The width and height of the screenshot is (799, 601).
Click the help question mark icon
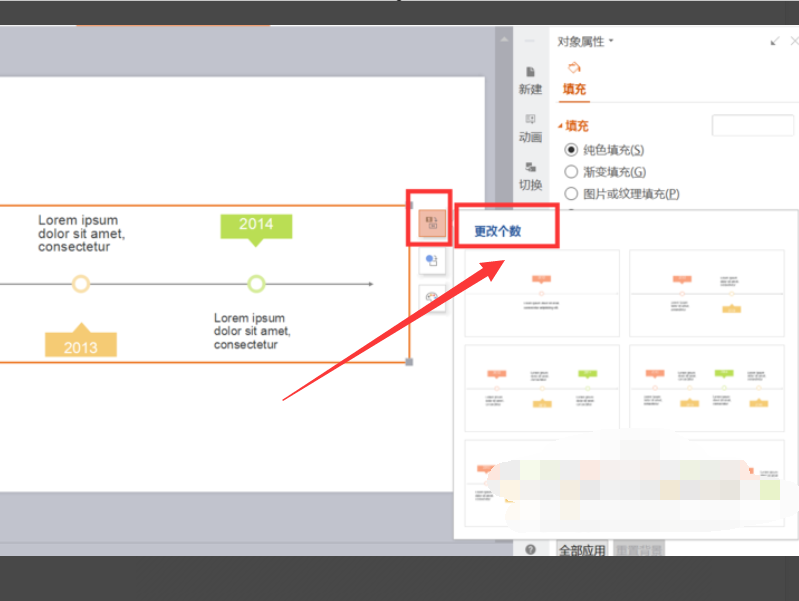[530, 550]
